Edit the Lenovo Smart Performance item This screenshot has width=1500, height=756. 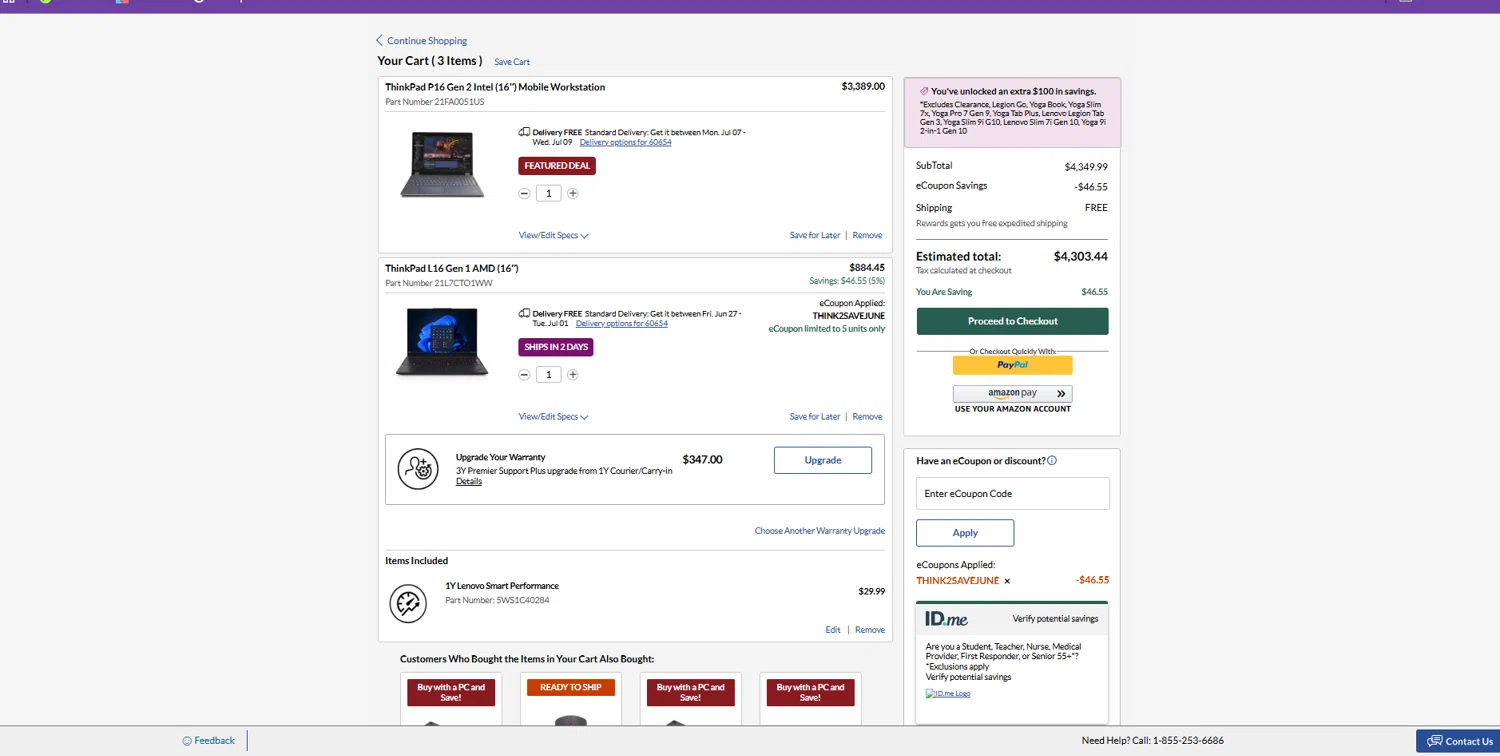(833, 630)
